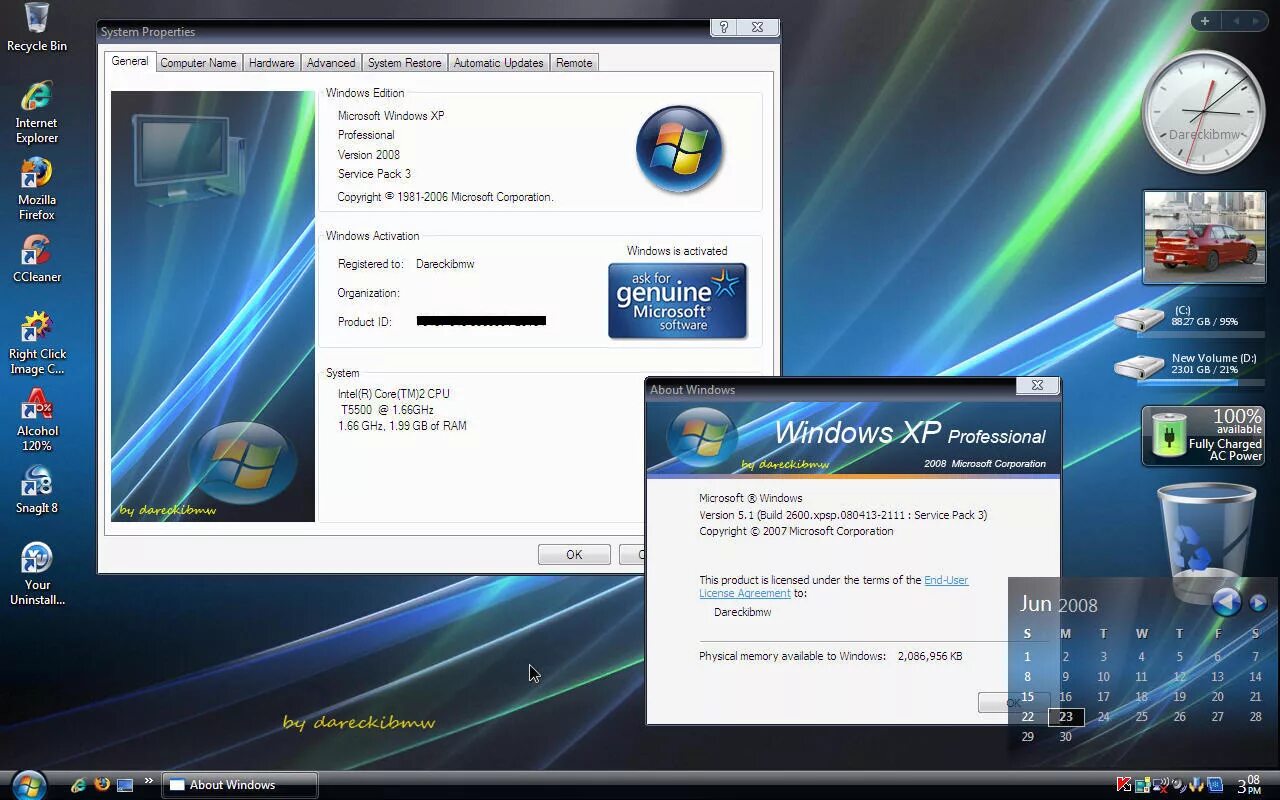Click the Jun 2008 calendar header

click(x=1058, y=604)
